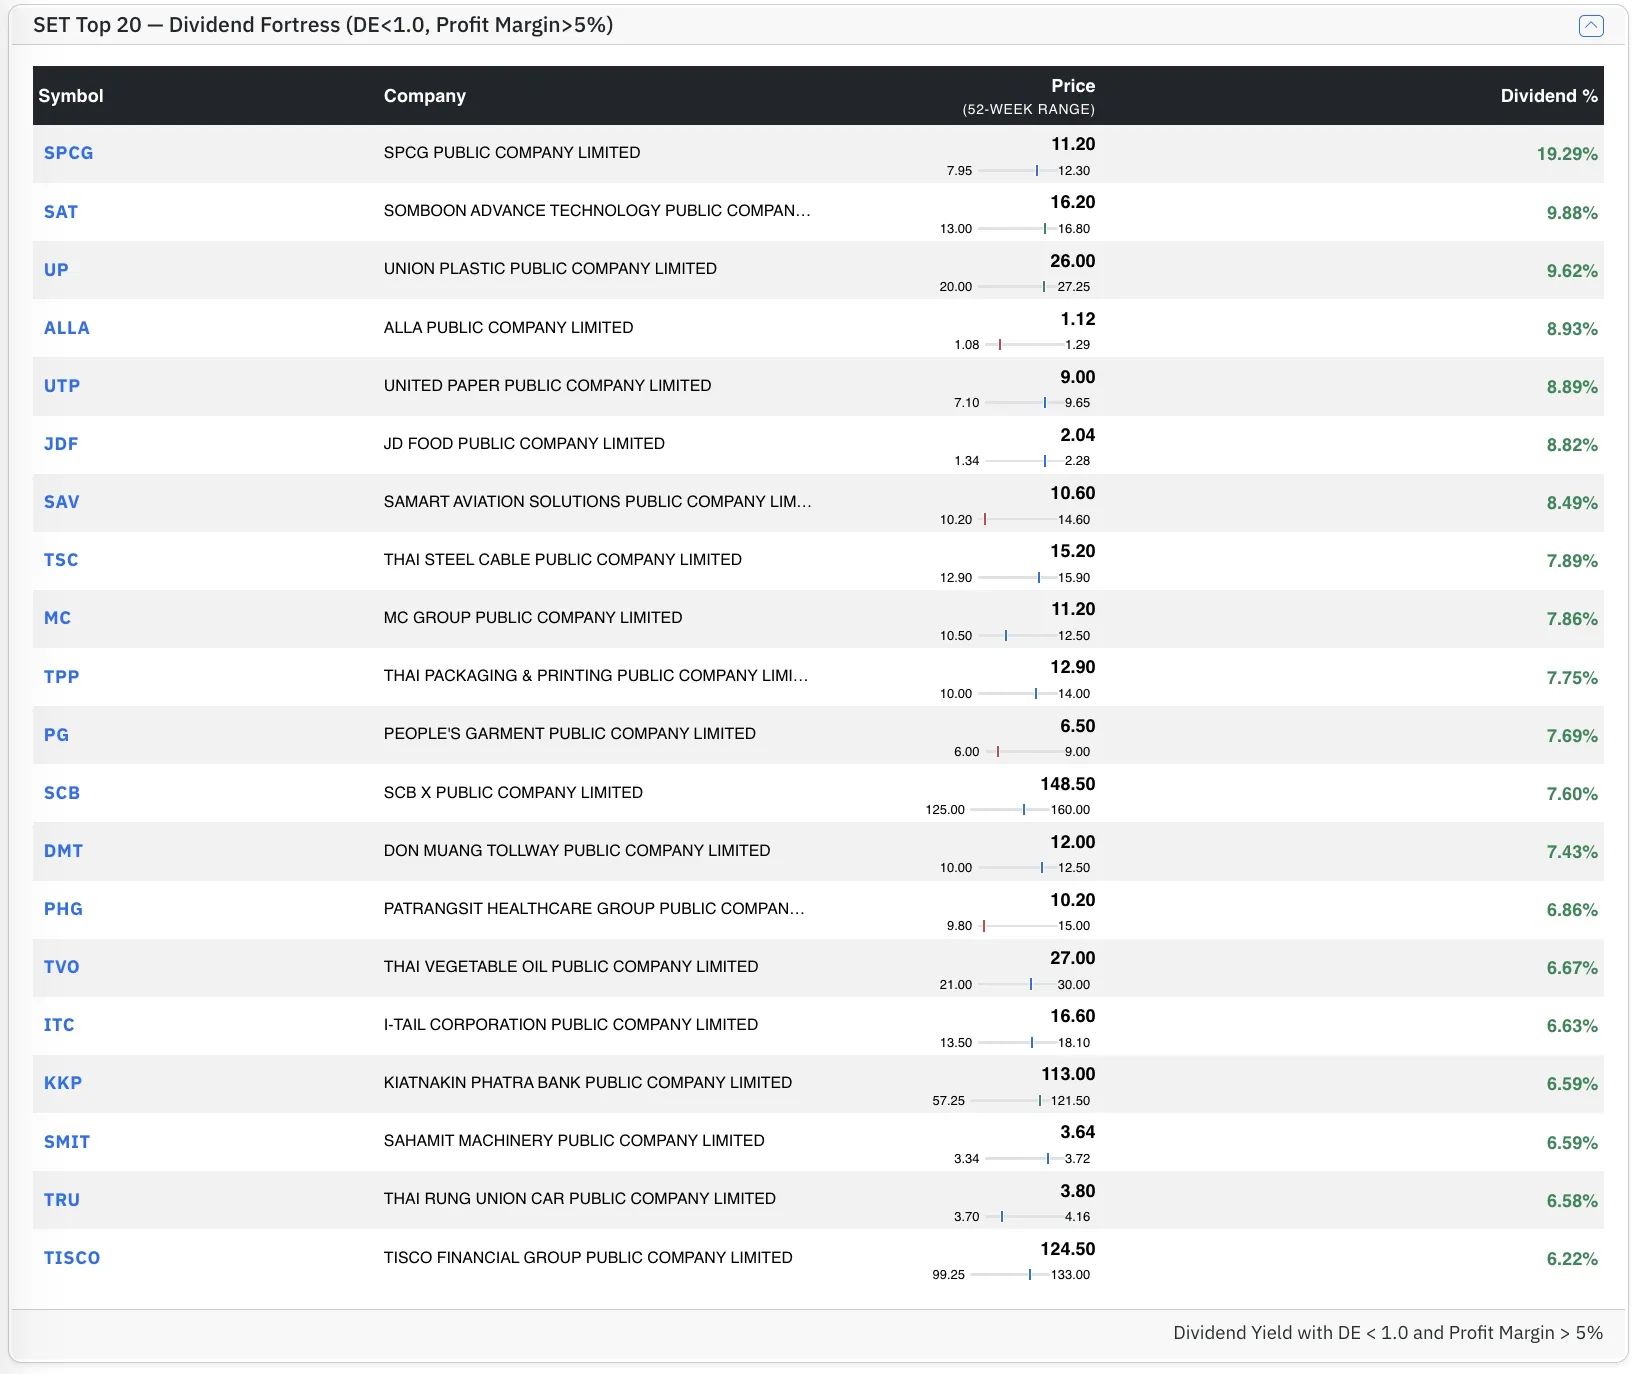Click ALLA PUBLIC COMPANY LIMITED name
Screen dimensions: 1638x1374
[x=508, y=327]
